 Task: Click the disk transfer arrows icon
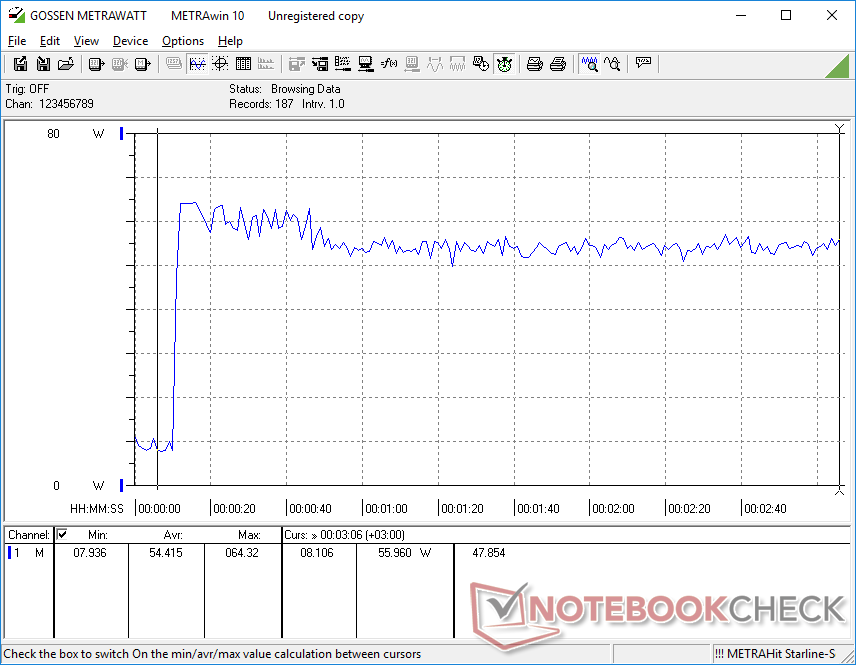click(319, 64)
